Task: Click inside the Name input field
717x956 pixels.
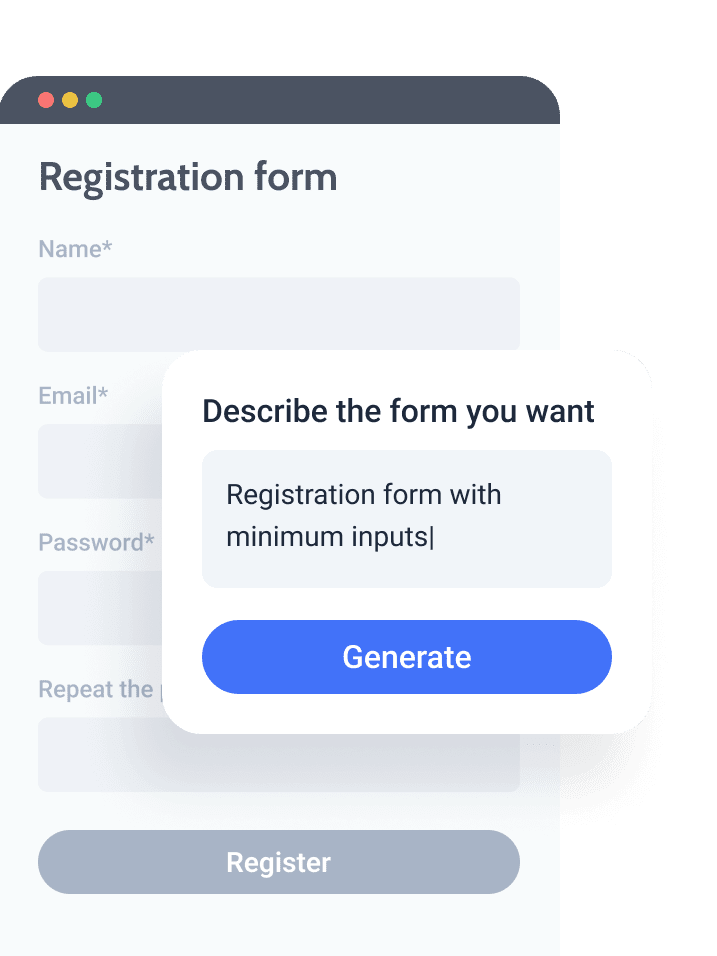Action: tap(278, 314)
